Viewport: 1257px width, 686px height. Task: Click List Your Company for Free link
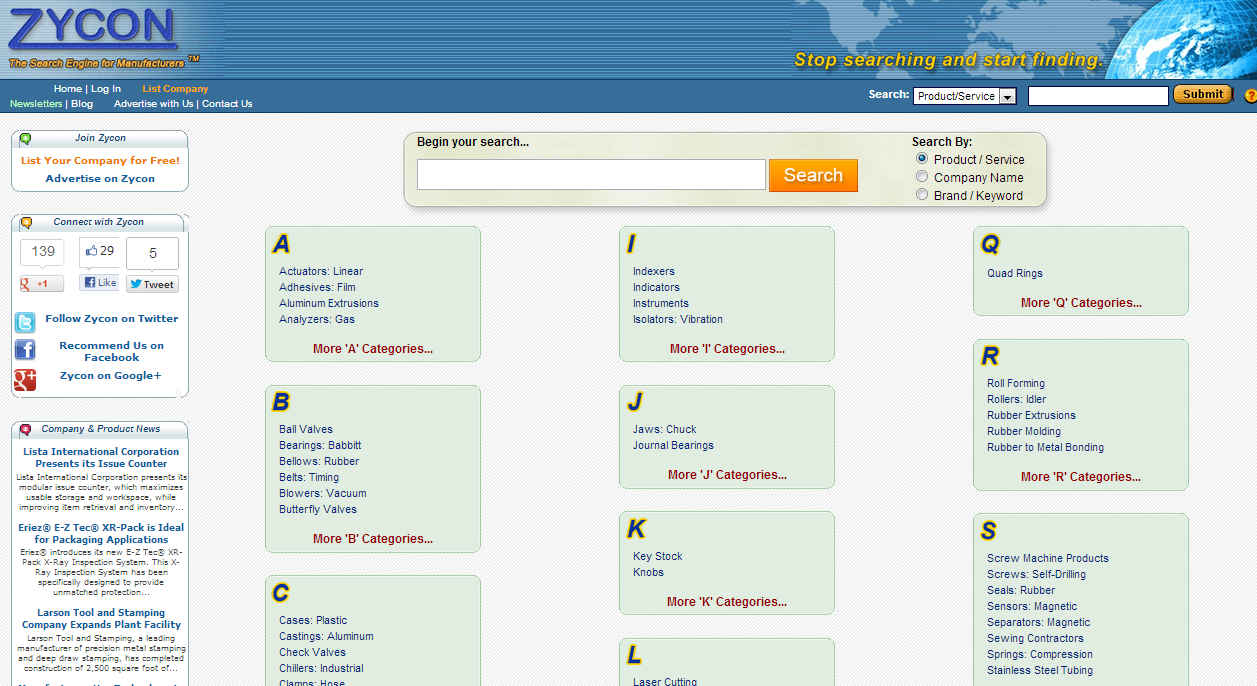(100, 160)
